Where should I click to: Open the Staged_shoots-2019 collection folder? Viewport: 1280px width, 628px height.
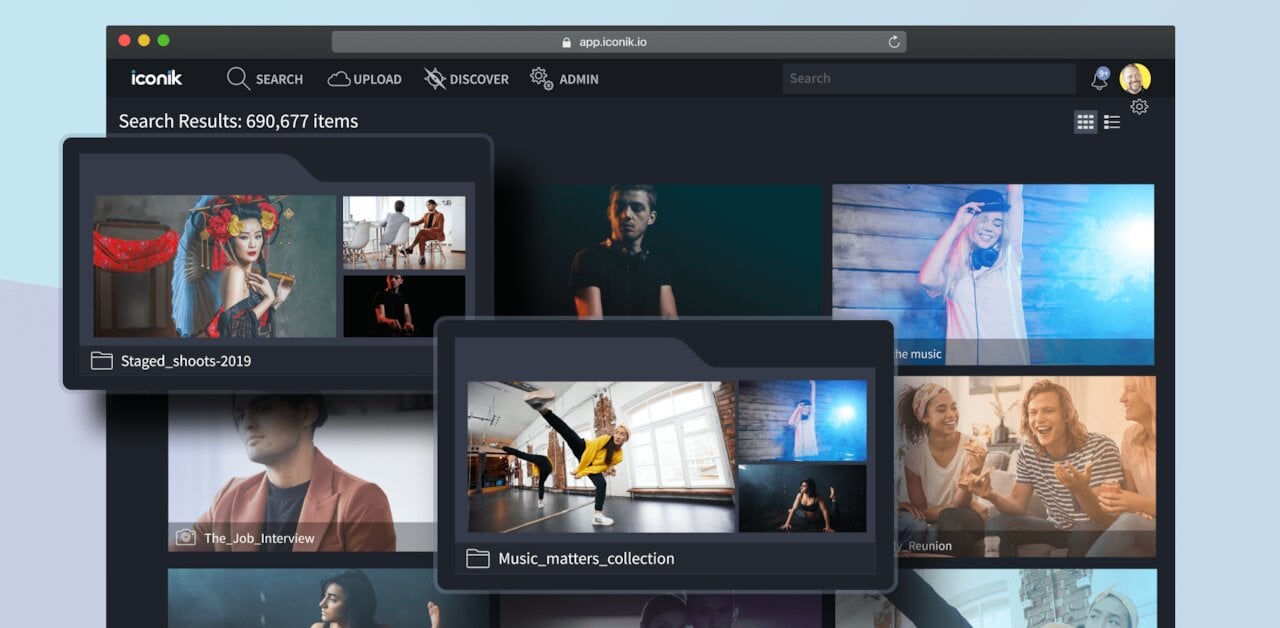point(186,361)
